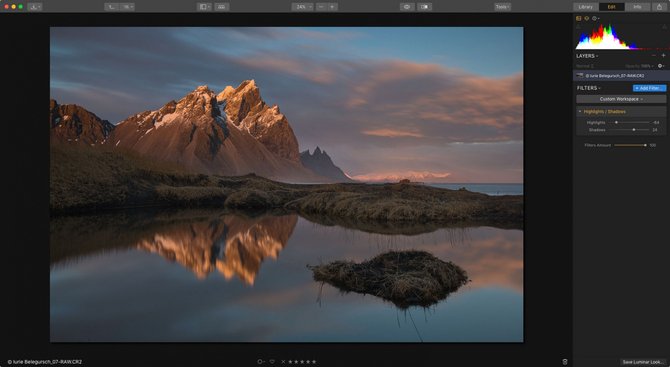670x367 pixels.
Task: Add a new layer with plus icon
Action: coord(664,56)
